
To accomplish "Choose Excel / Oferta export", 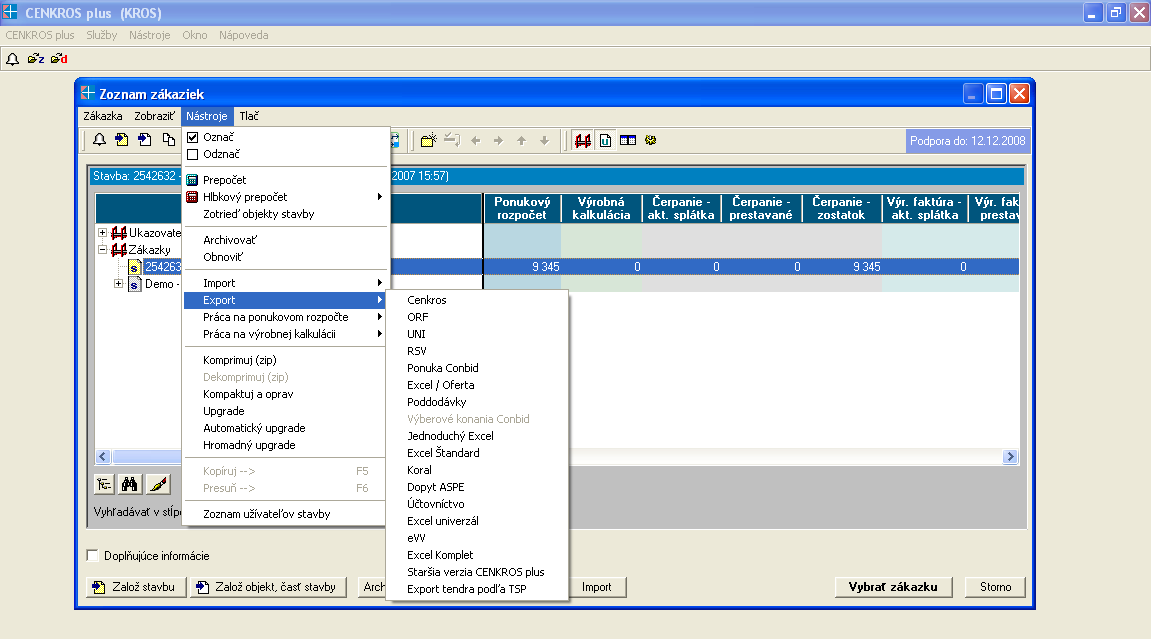I will [440, 385].
